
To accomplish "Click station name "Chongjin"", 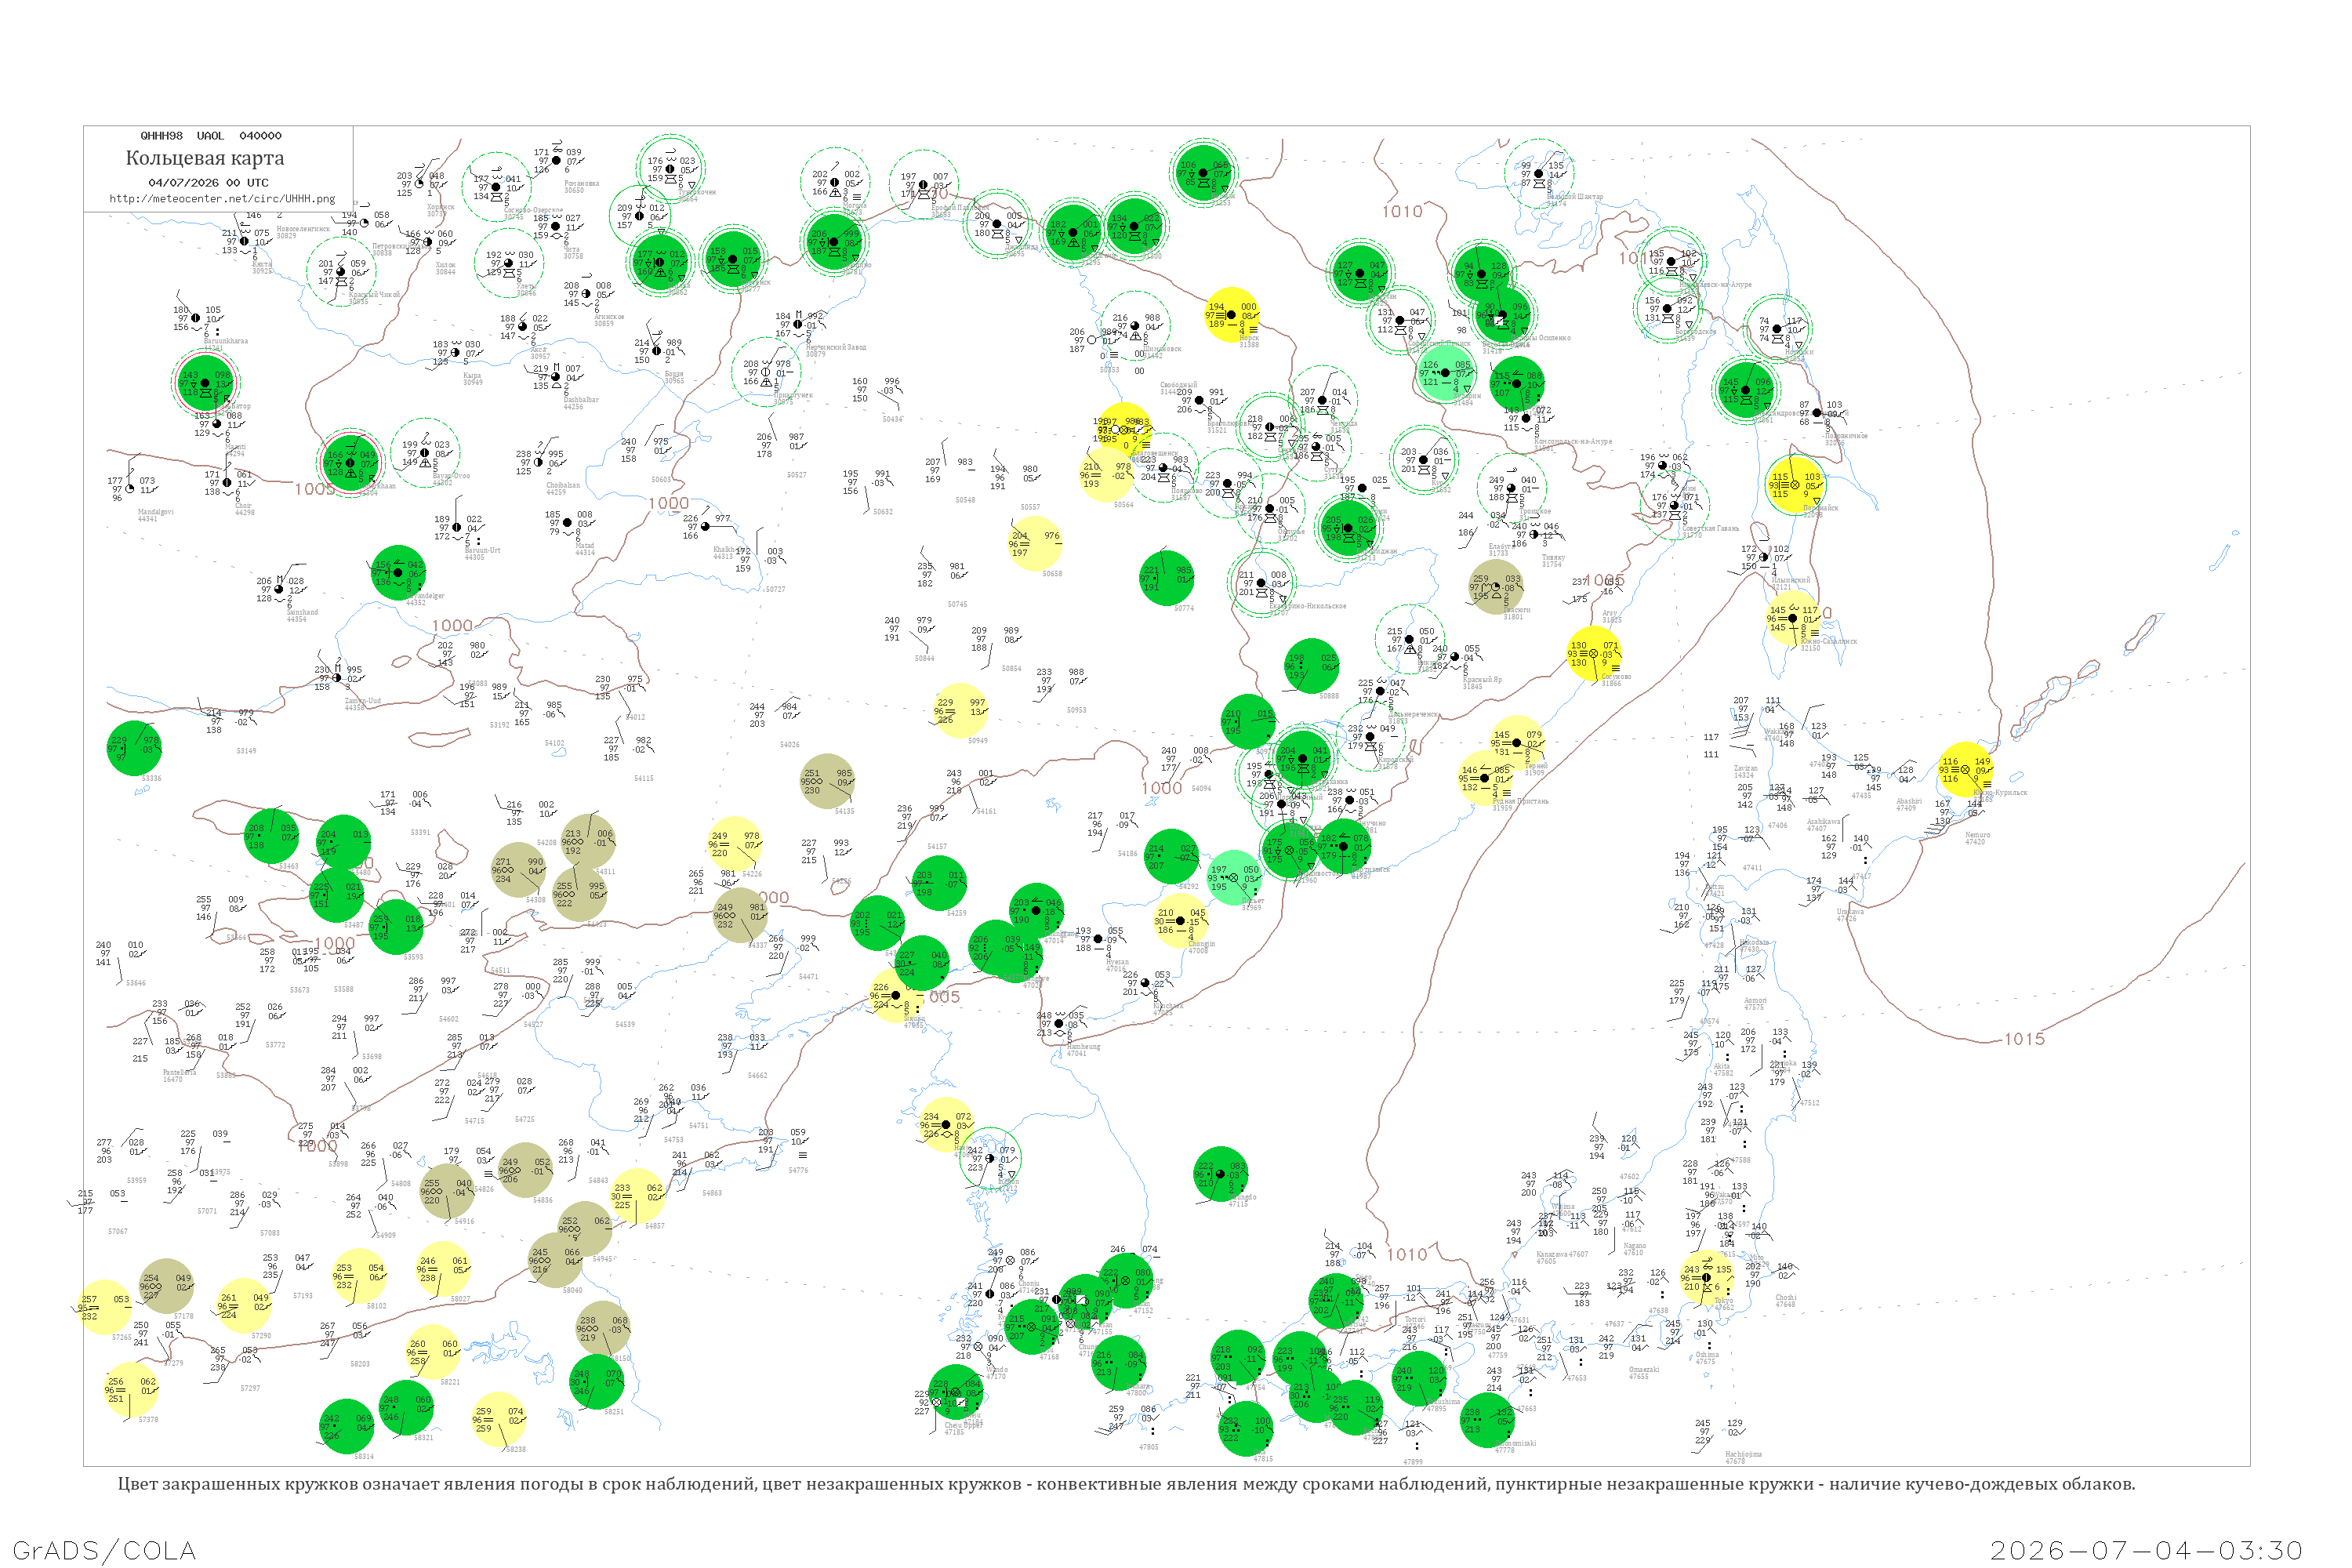I will 1202,944.
